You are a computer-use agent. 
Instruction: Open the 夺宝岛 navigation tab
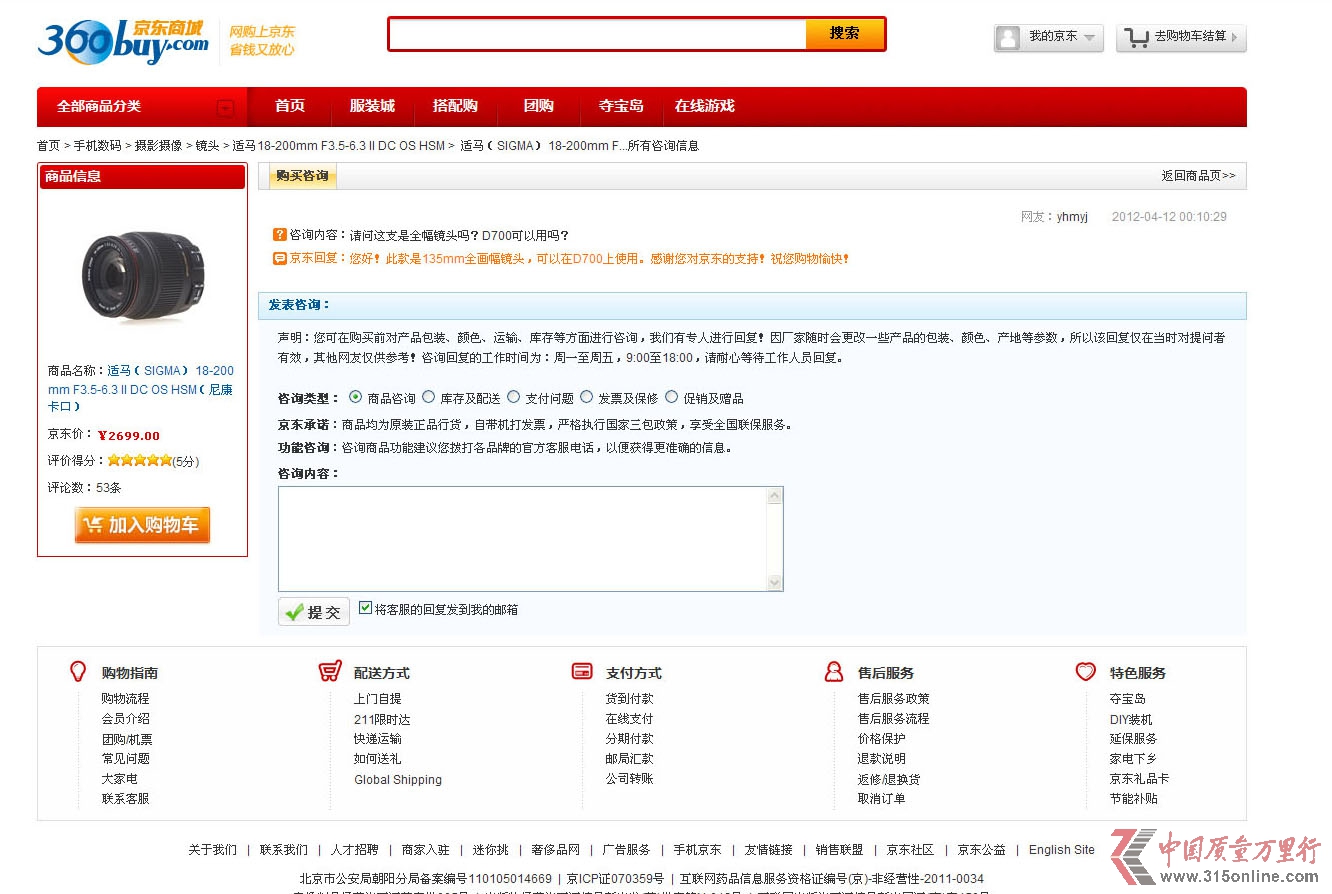click(x=621, y=106)
